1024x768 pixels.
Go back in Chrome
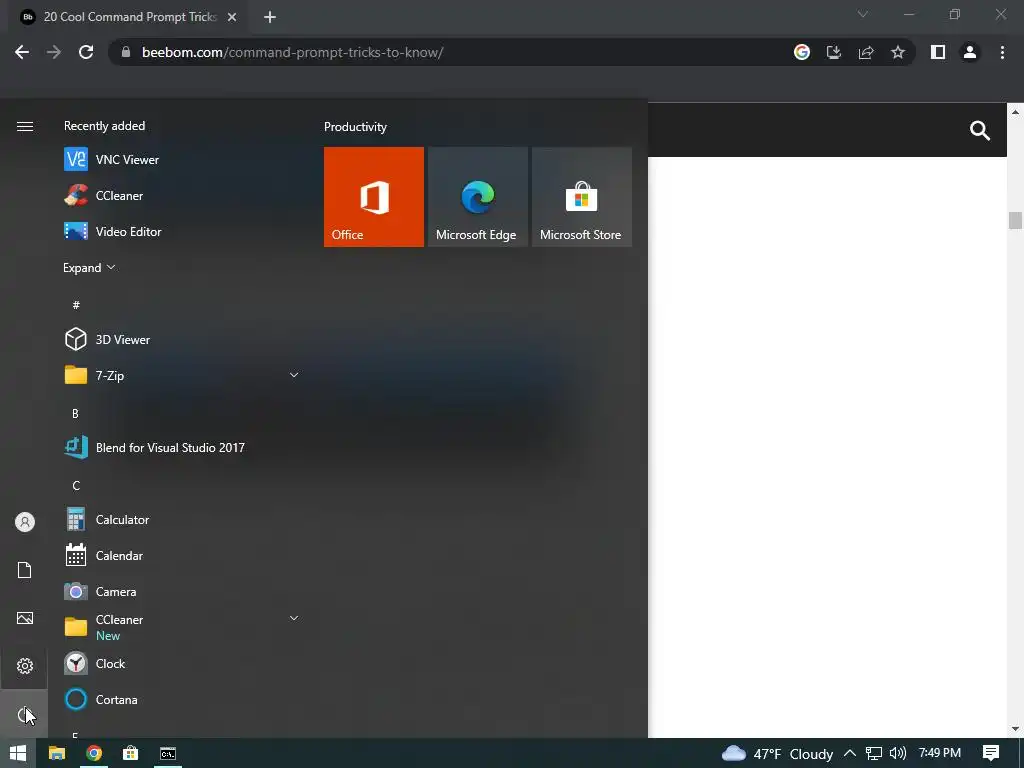point(22,52)
